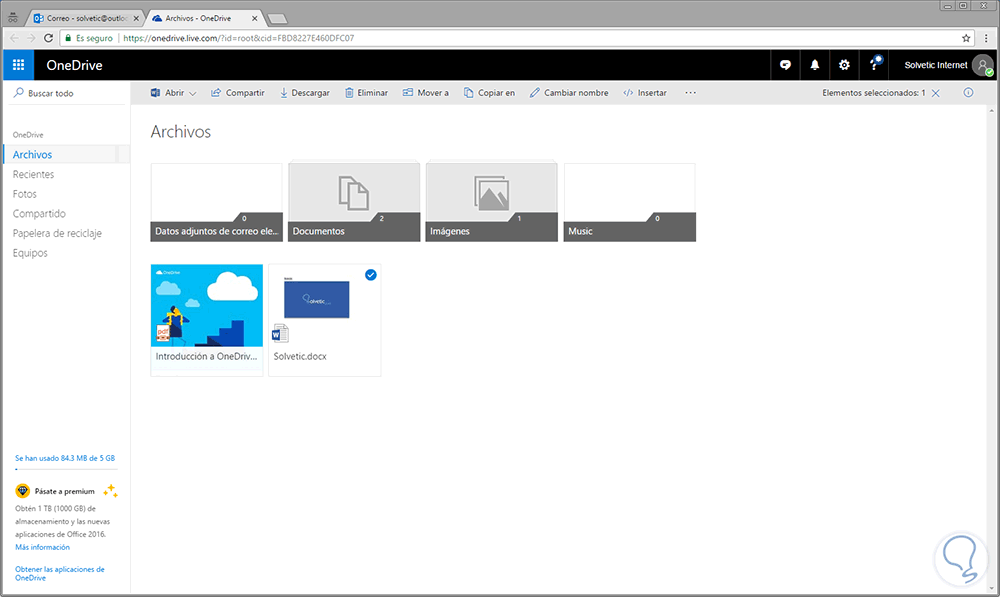Click Descargar to download the file
Screen dimensions: 1000x597
304,92
